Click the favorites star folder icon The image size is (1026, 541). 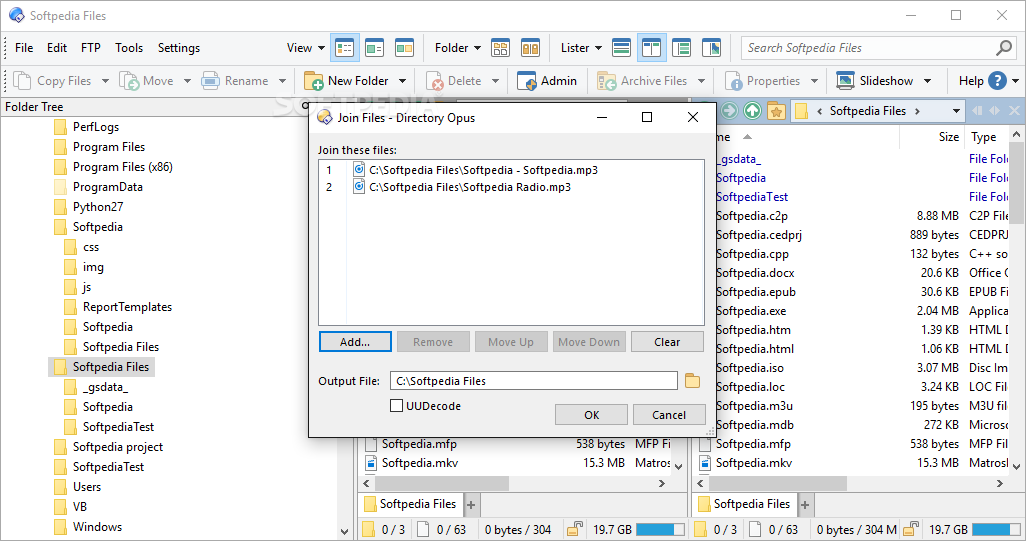[776, 111]
